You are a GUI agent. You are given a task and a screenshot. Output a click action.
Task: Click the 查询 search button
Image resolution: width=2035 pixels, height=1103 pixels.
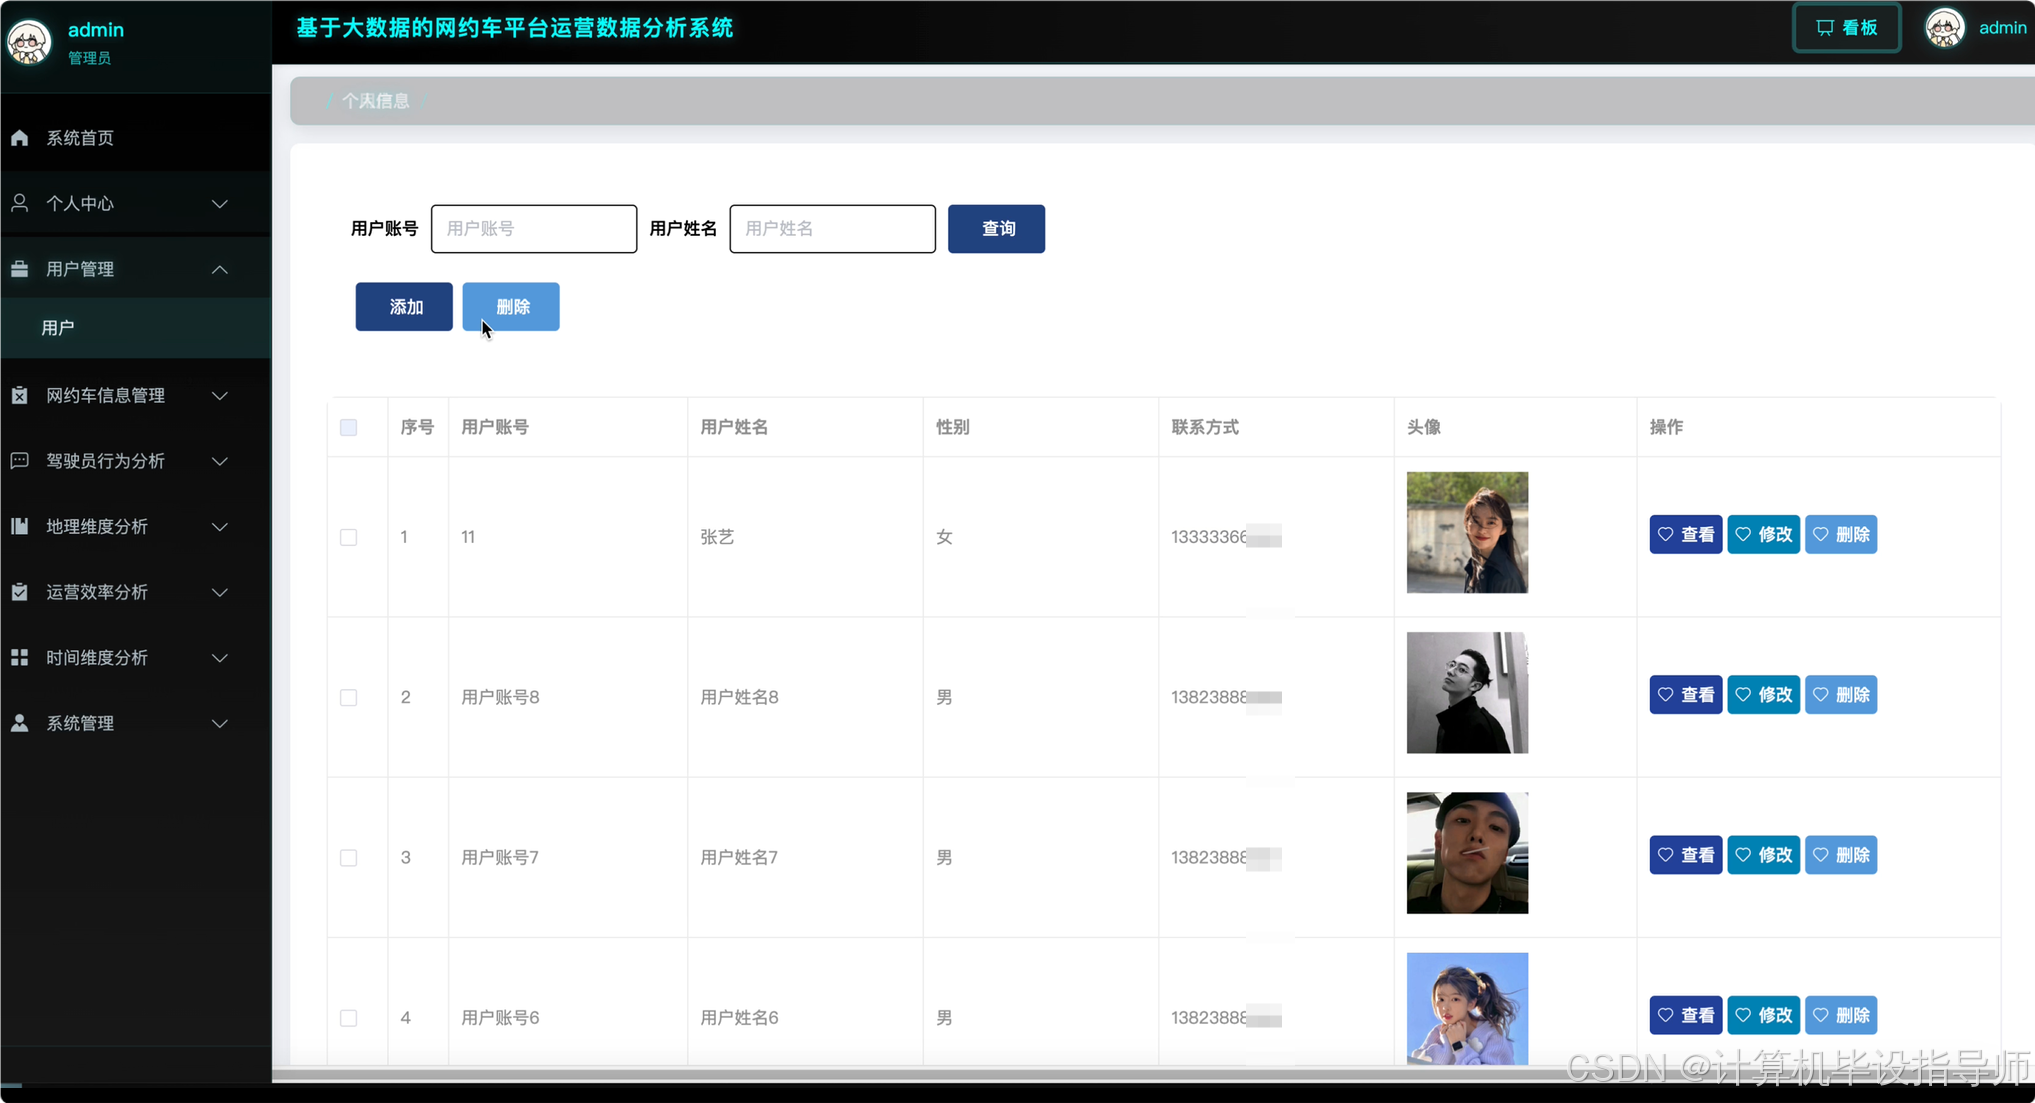996,229
